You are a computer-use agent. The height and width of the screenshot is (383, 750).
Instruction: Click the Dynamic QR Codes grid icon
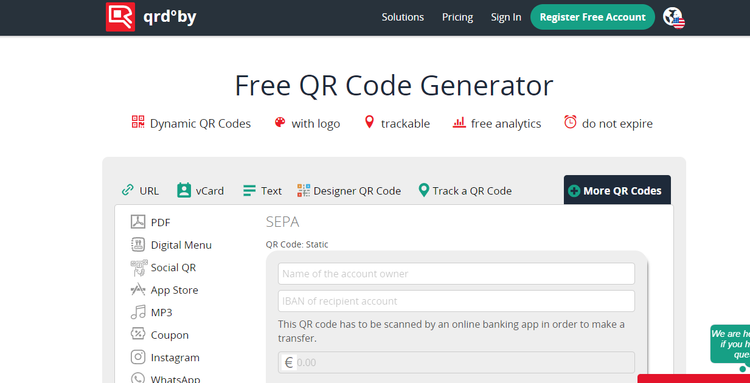pos(138,122)
